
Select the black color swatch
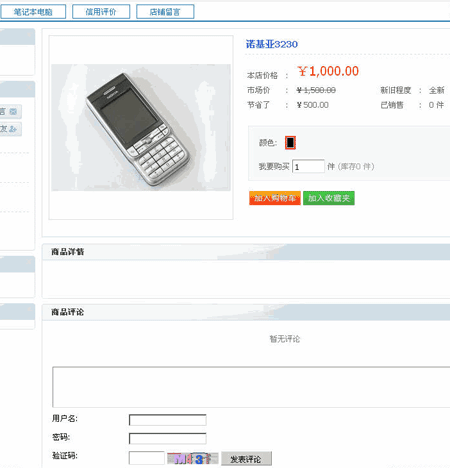point(290,143)
